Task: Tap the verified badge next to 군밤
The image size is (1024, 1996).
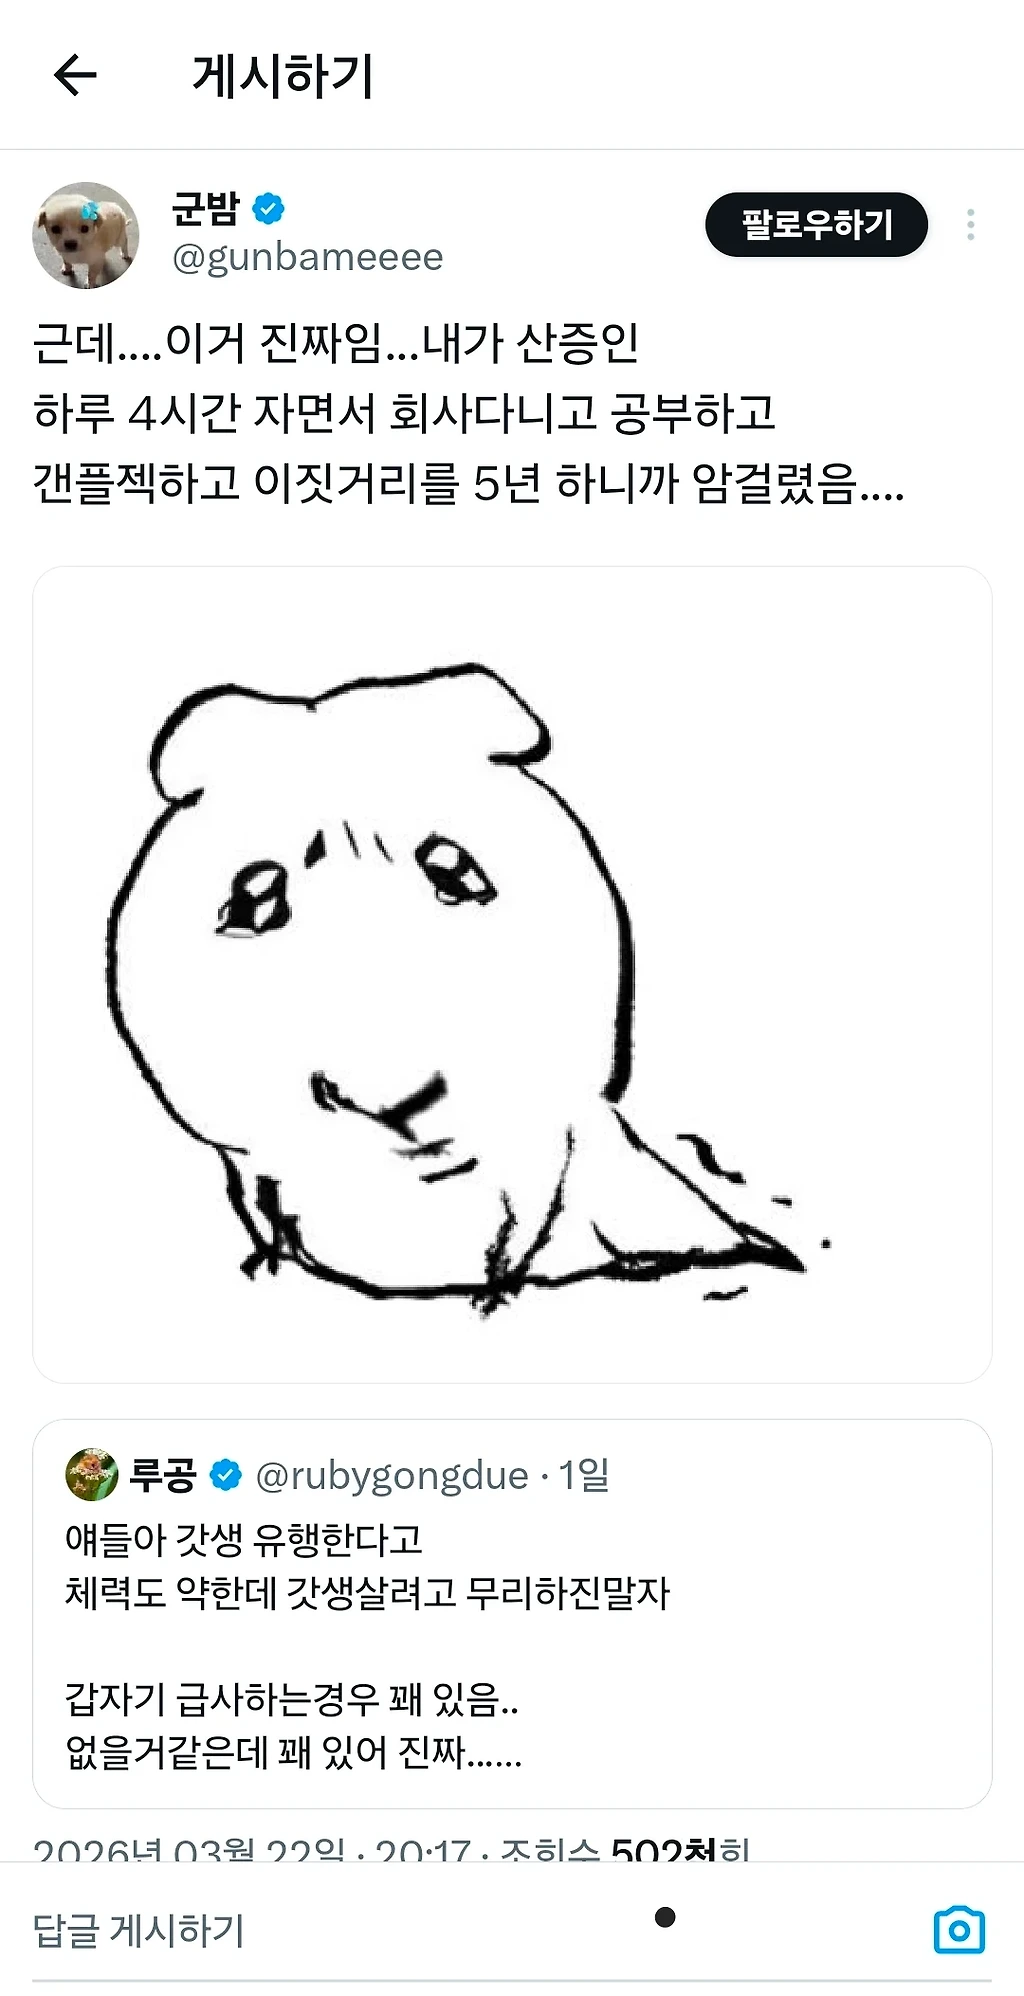Action: (268, 209)
